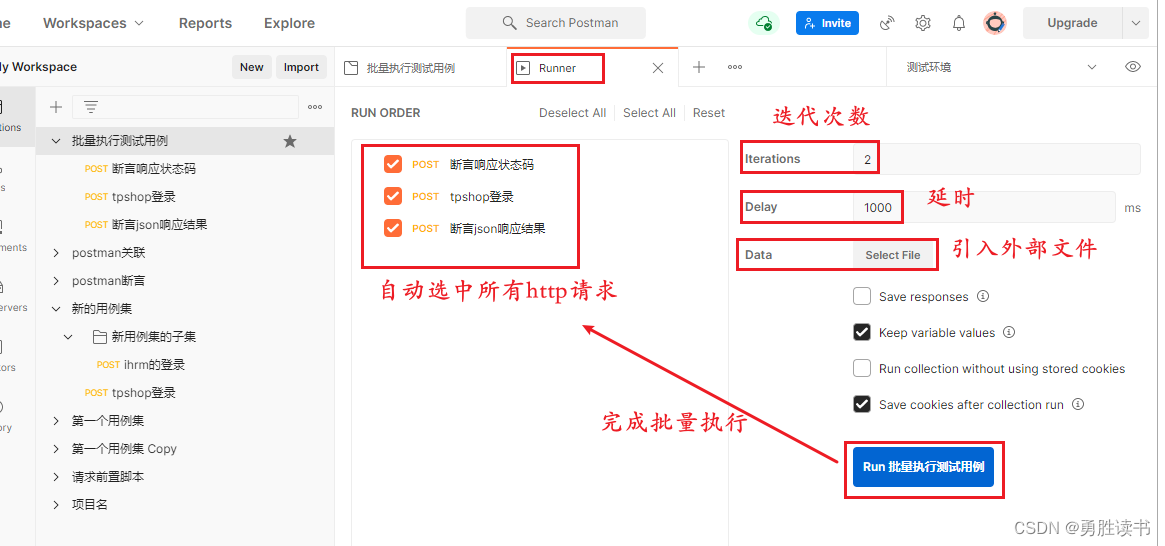1165x546 pixels.
Task: Open settings gear icon in header
Action: coord(923,23)
